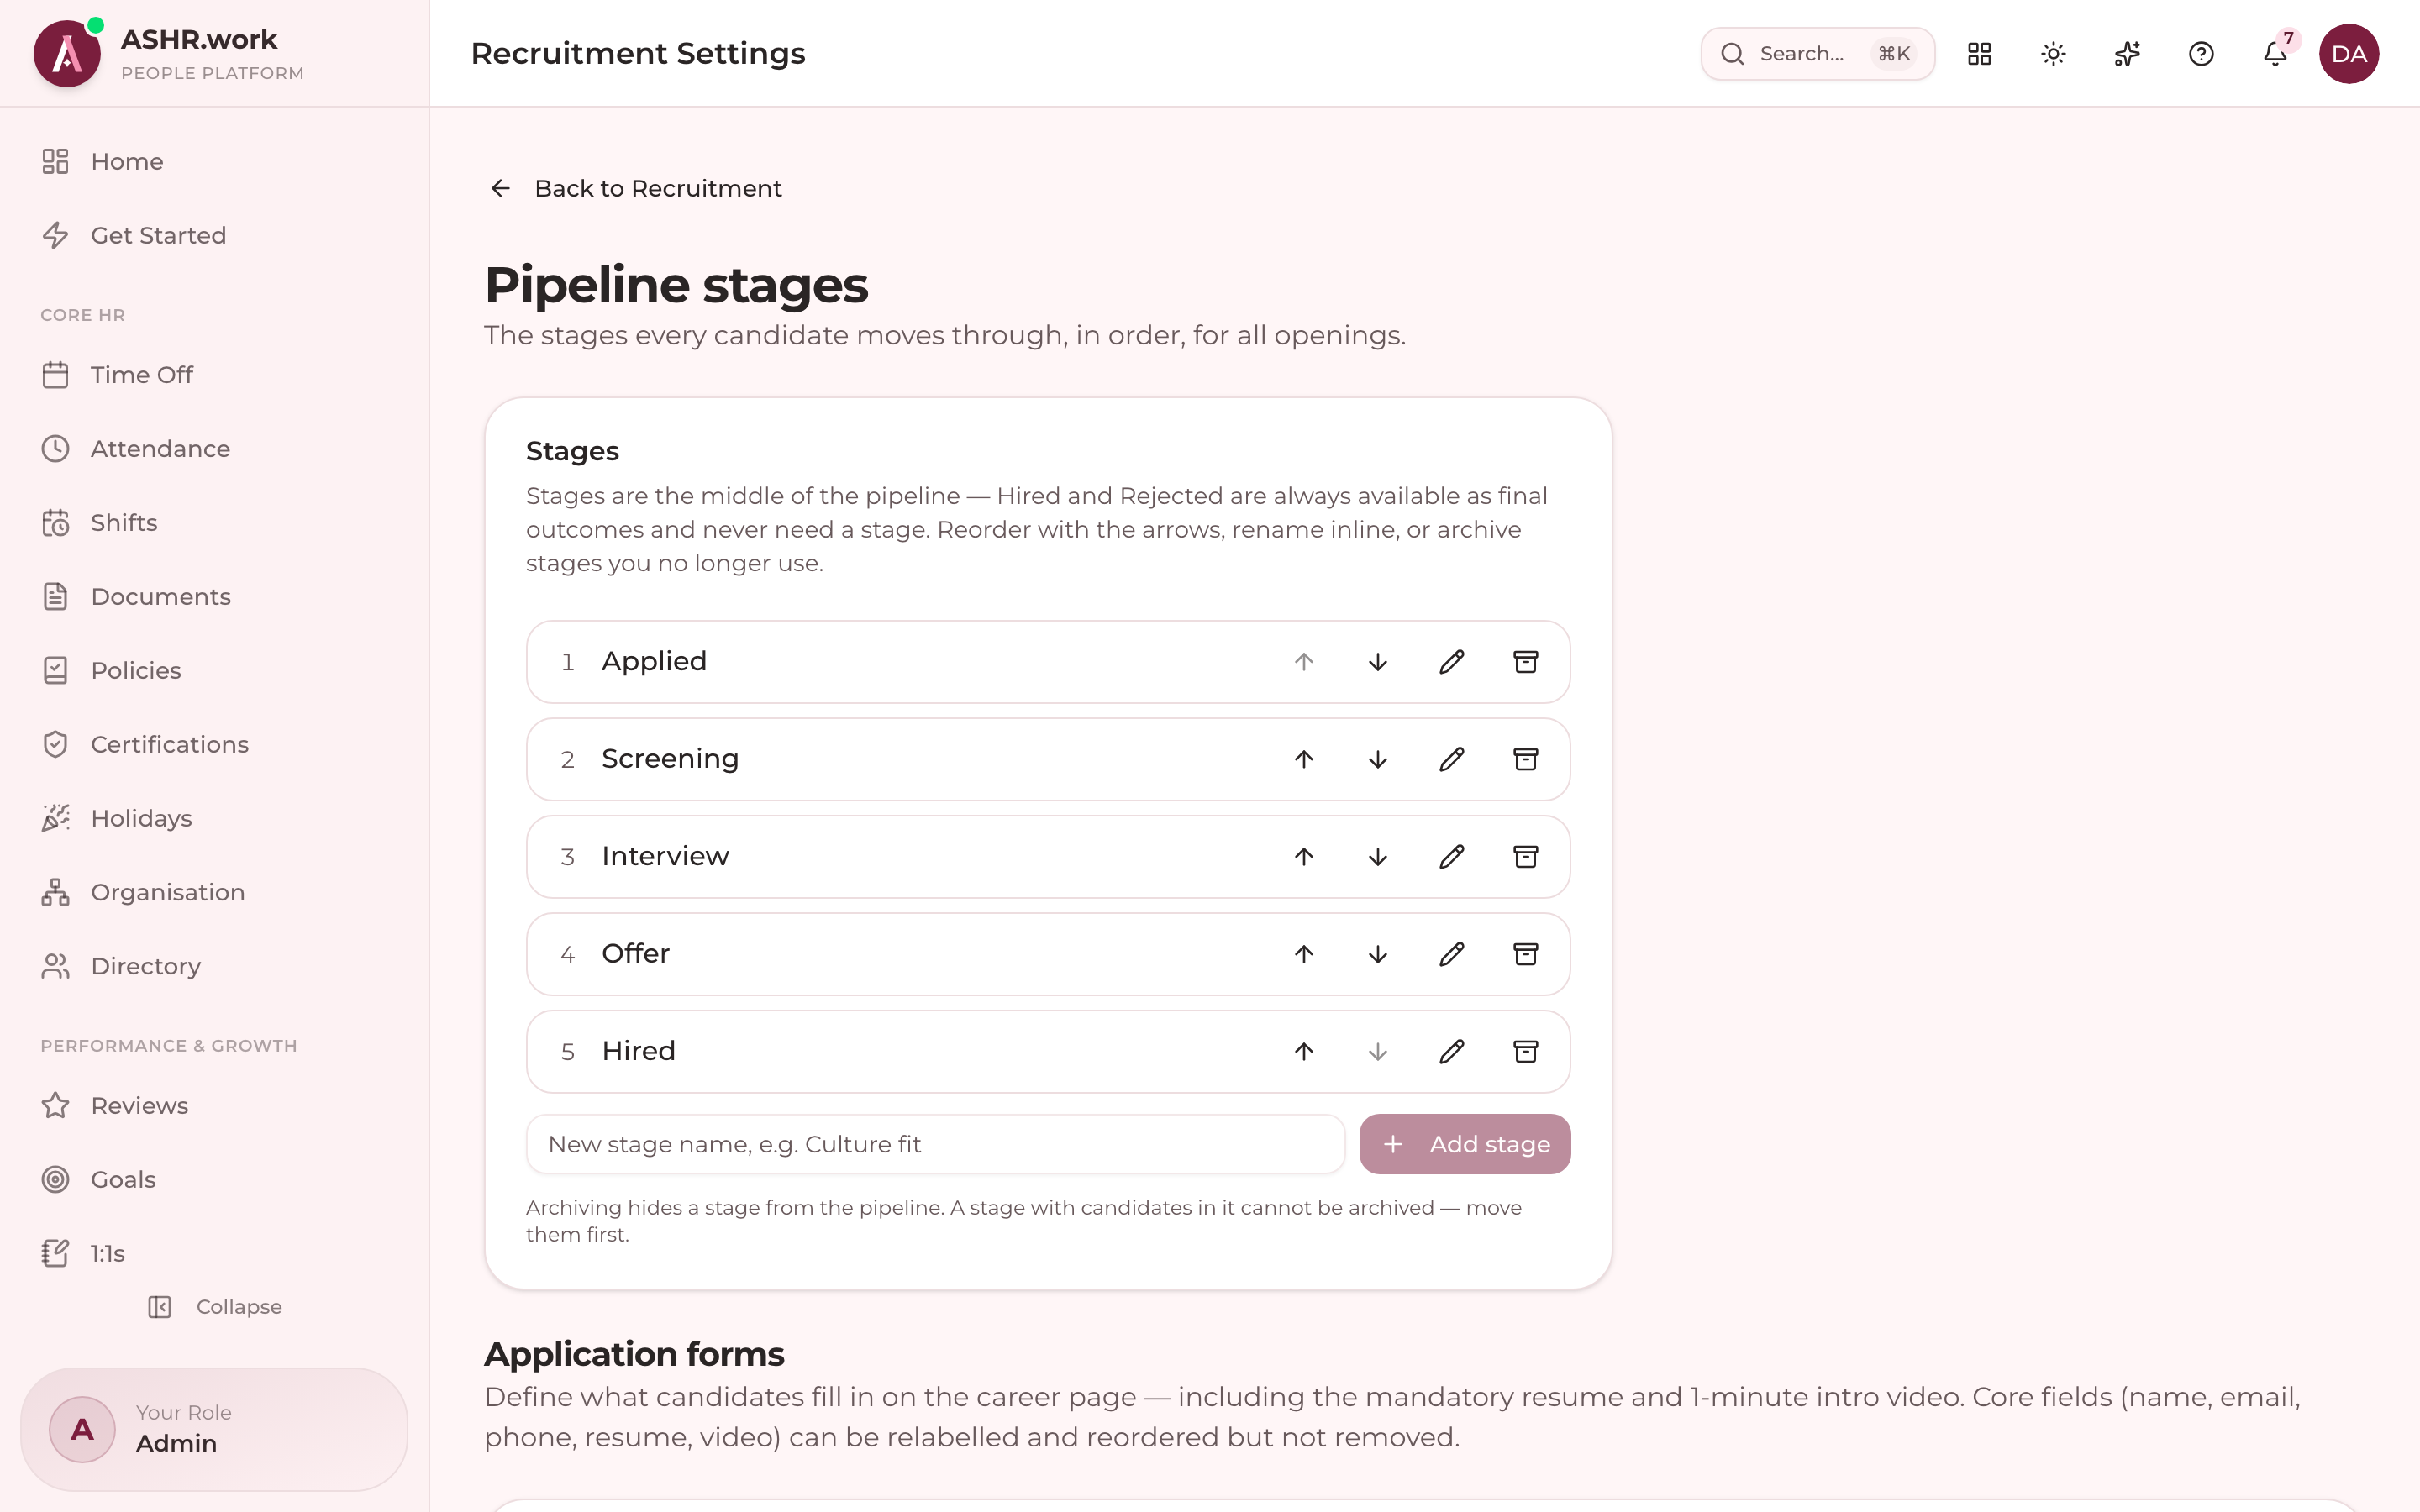2420x1512 pixels.
Task: Open the Attendance page
Action: (214, 449)
